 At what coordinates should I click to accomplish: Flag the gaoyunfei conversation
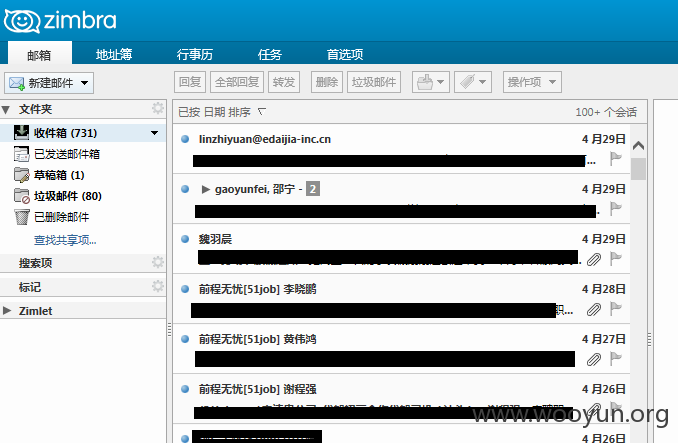pyautogui.click(x=616, y=208)
